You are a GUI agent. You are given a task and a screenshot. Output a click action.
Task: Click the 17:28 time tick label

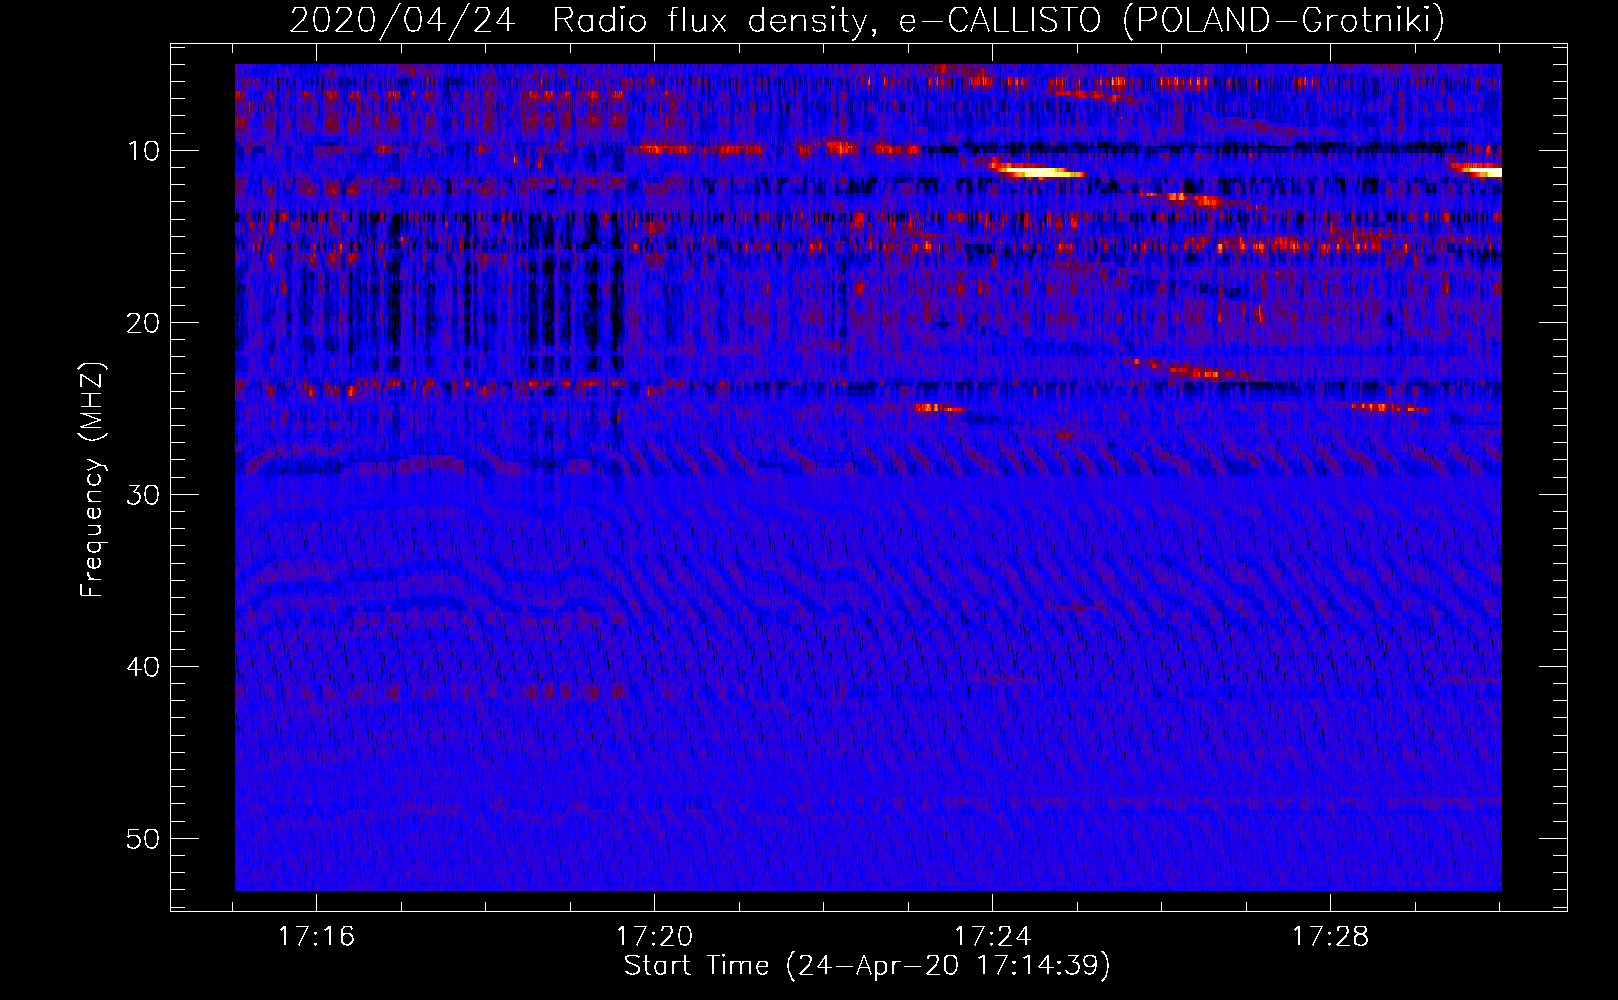pos(1330,937)
